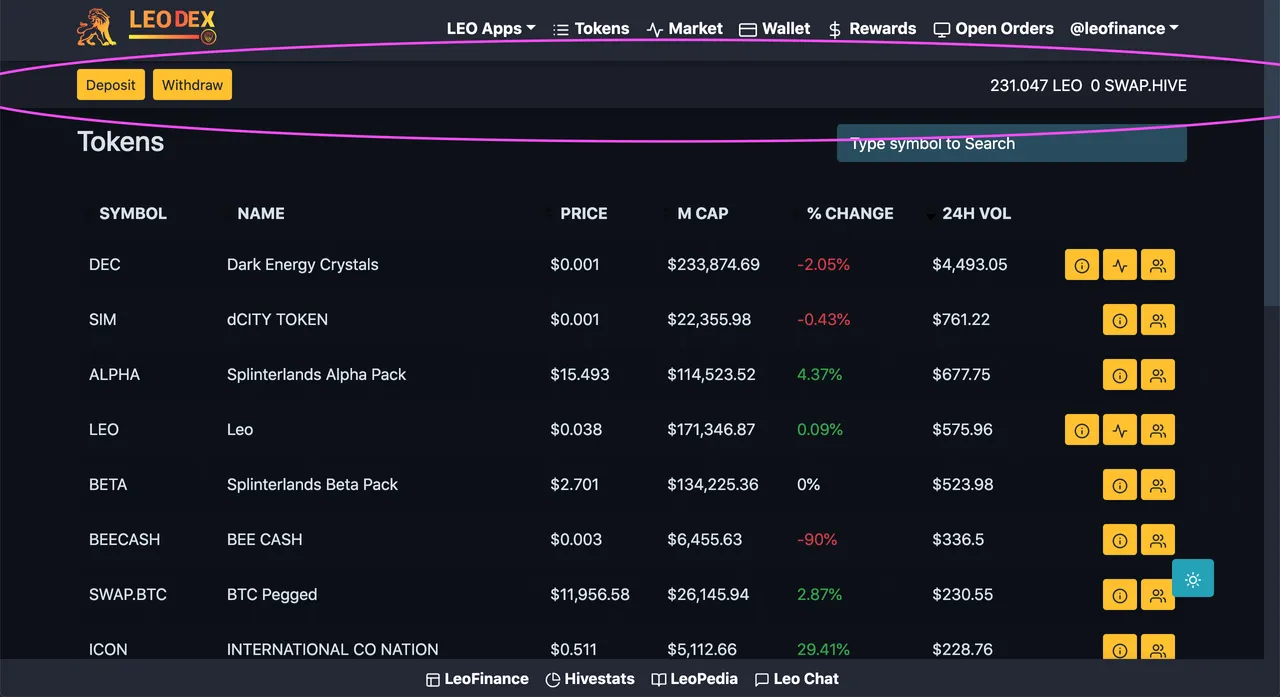Screen dimensions: 1280x697
Task: View holders of BTC Pegged
Action: click(x=1158, y=595)
